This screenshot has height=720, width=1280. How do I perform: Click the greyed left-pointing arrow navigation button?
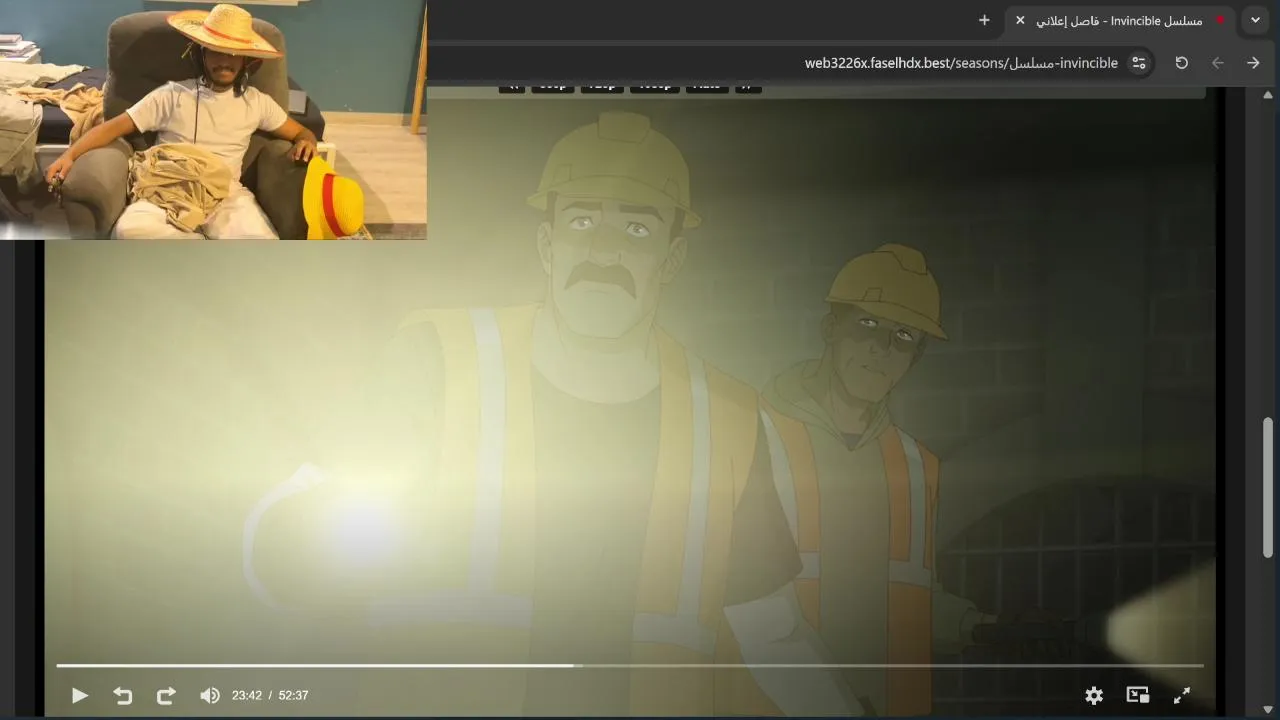(1217, 63)
